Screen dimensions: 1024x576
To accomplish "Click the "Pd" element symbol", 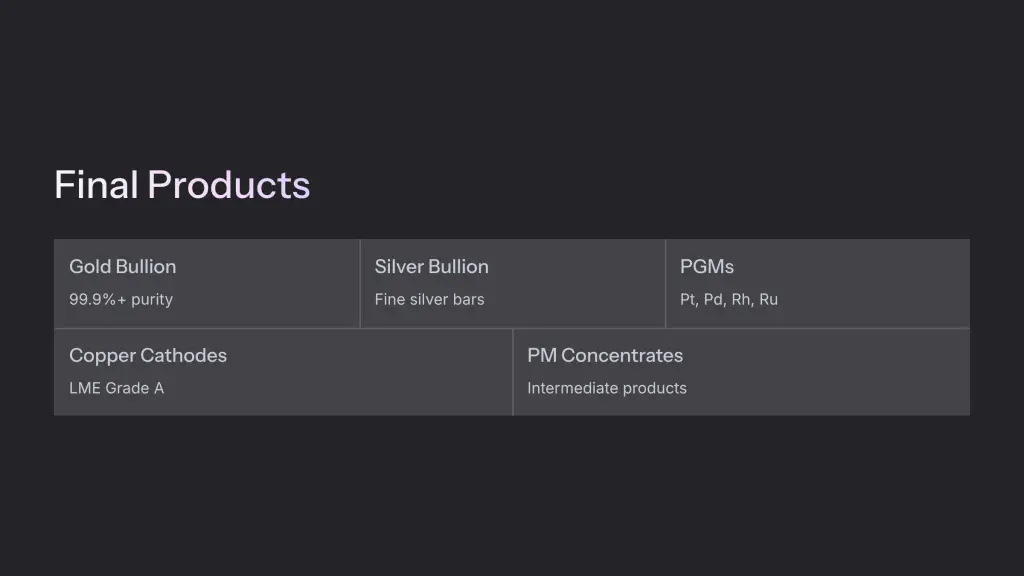I will (x=714, y=299).
